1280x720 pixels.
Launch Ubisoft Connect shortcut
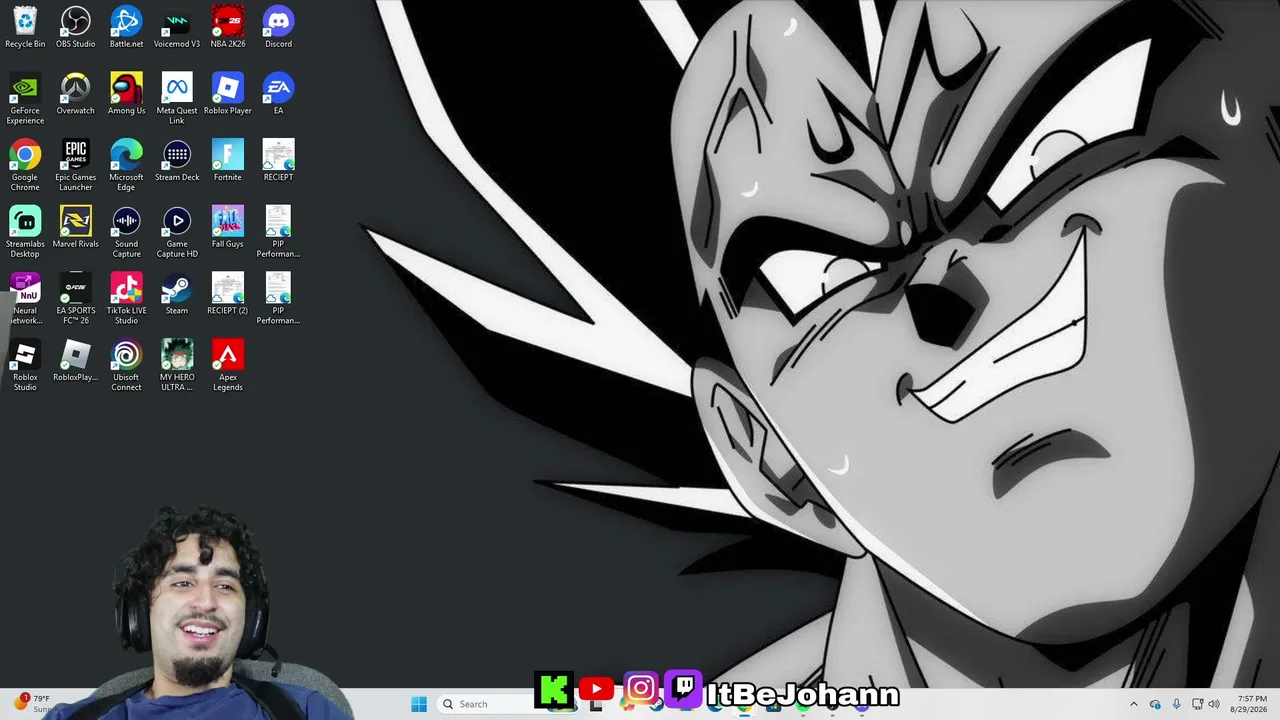pos(126,365)
